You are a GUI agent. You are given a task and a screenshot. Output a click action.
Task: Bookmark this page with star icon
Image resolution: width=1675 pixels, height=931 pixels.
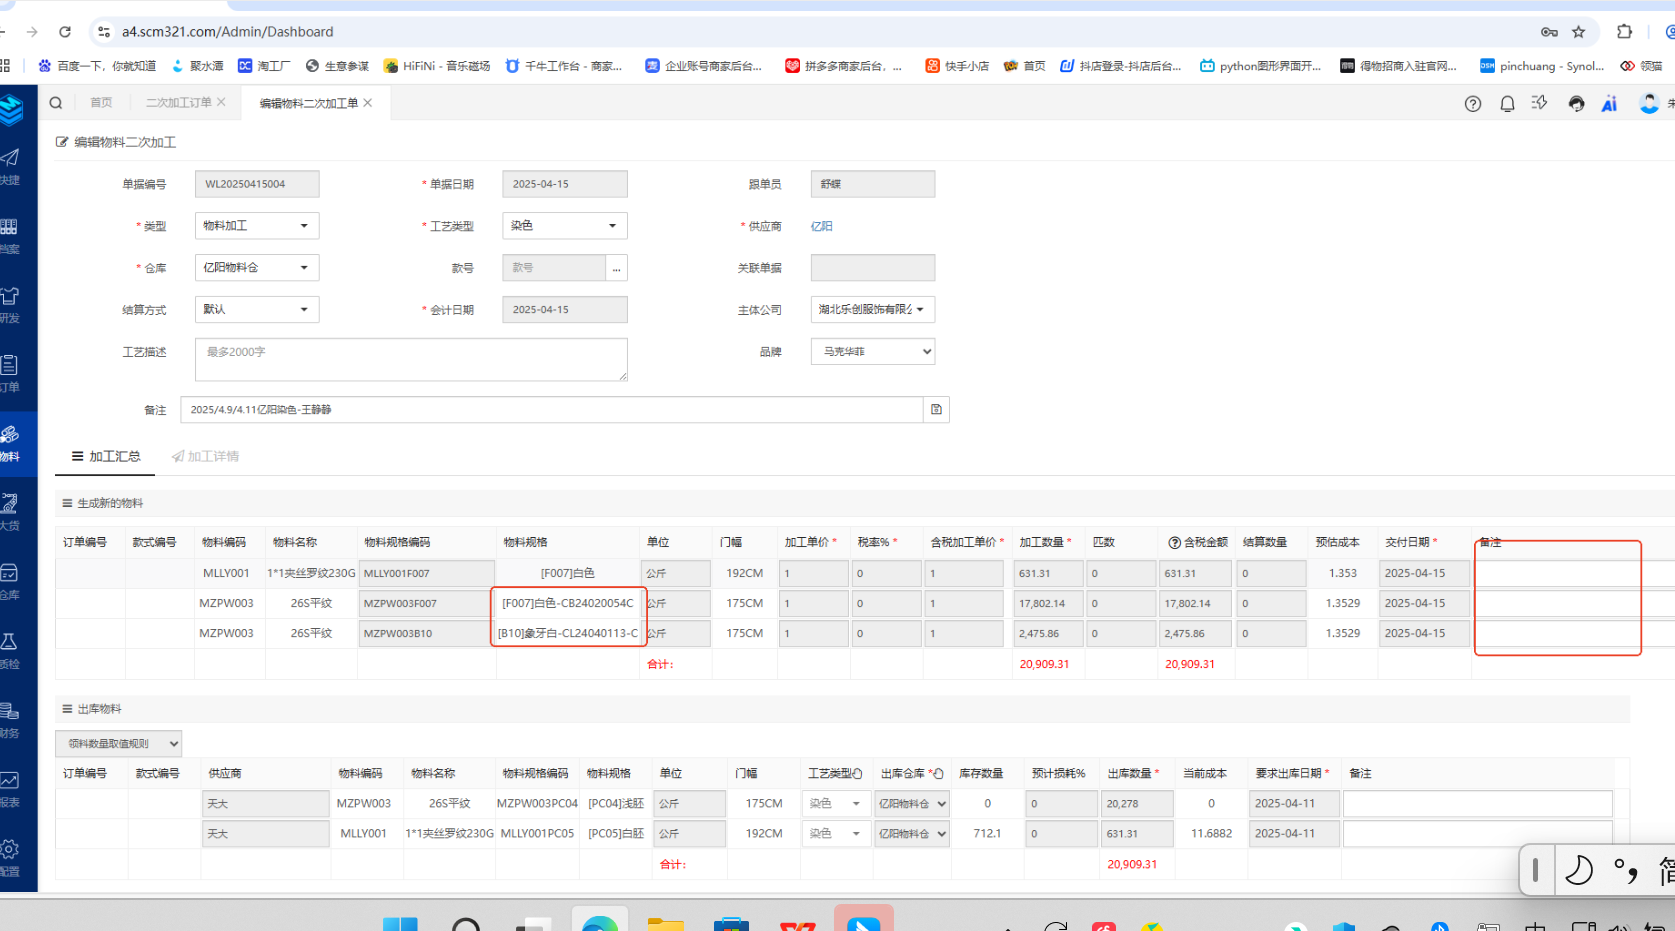tap(1578, 32)
